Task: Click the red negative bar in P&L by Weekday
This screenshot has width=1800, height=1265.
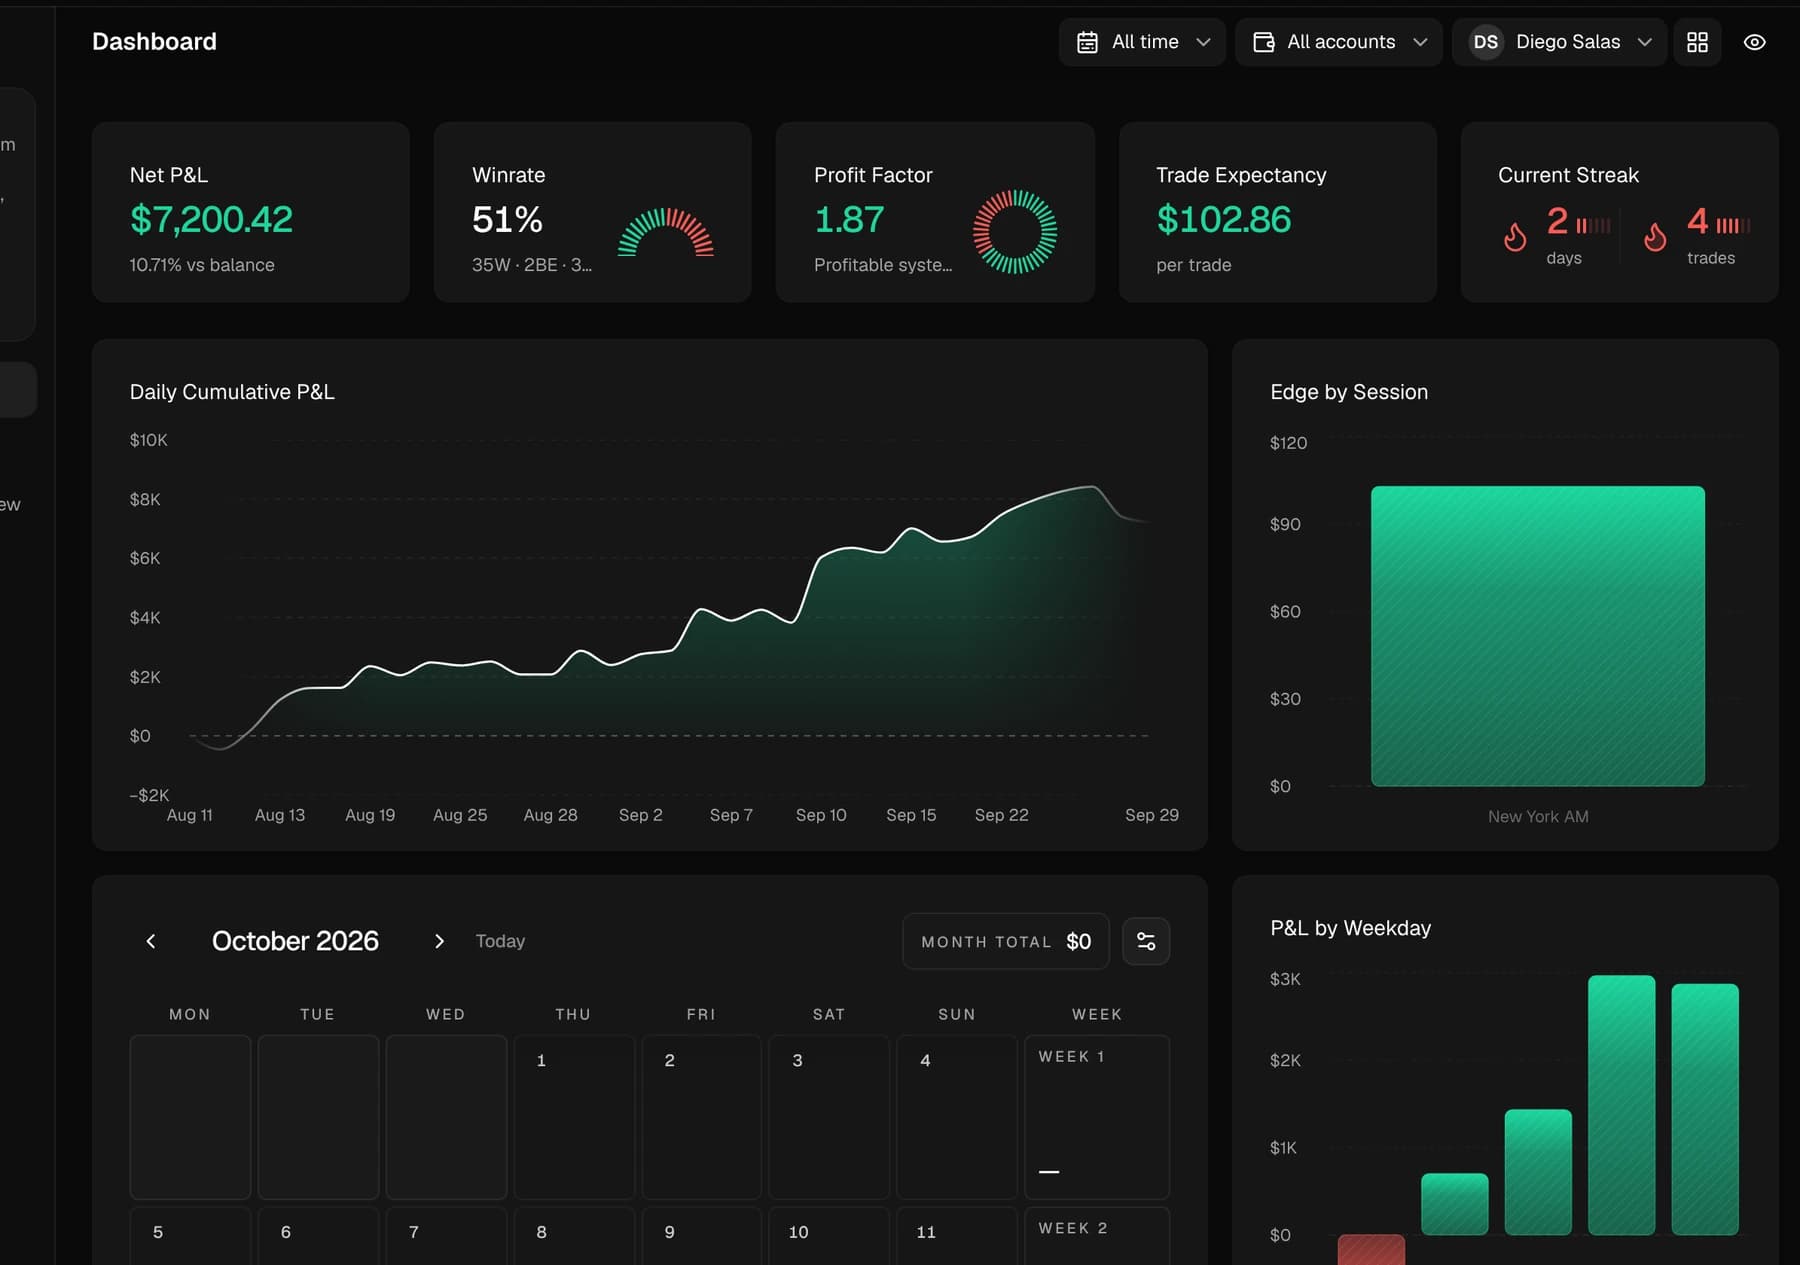Action: (x=1371, y=1250)
